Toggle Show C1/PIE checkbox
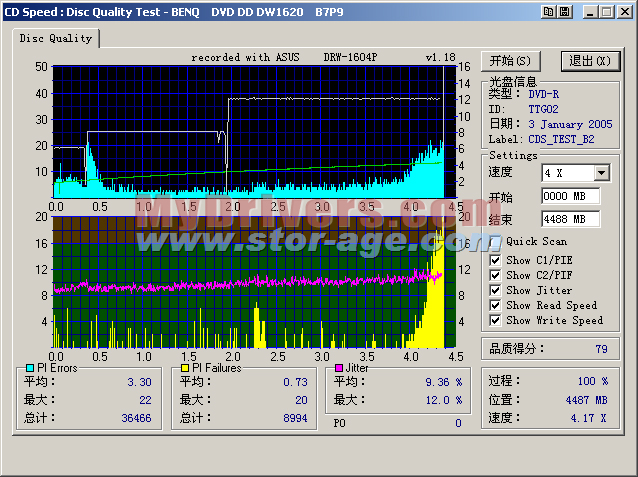638x477 pixels. (495, 260)
